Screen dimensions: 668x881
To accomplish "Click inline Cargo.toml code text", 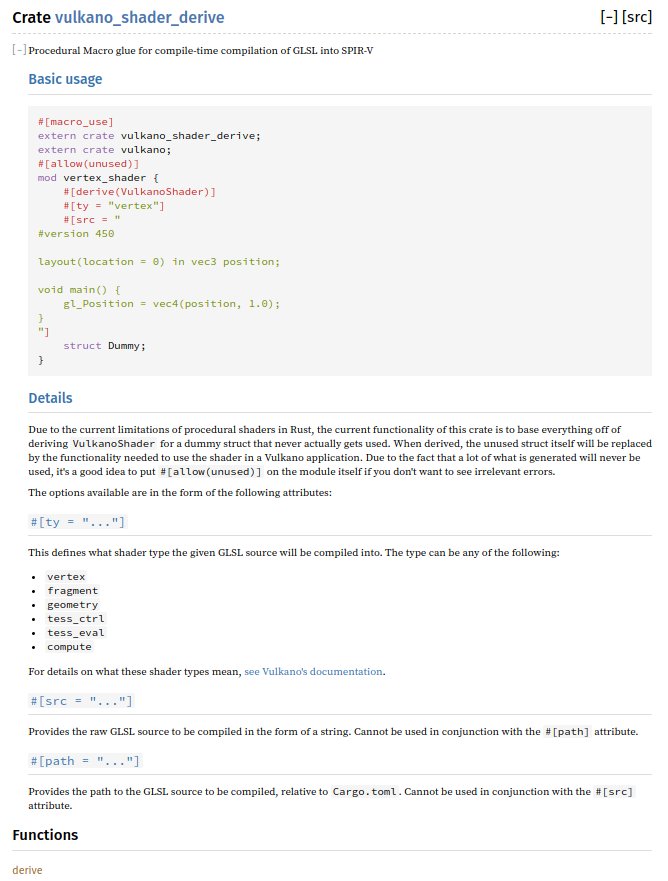I will pos(365,792).
